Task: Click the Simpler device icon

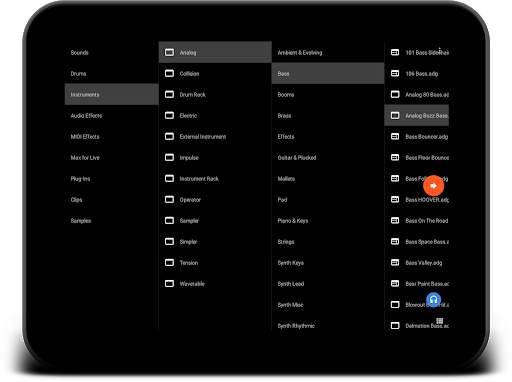Action: click(169, 241)
